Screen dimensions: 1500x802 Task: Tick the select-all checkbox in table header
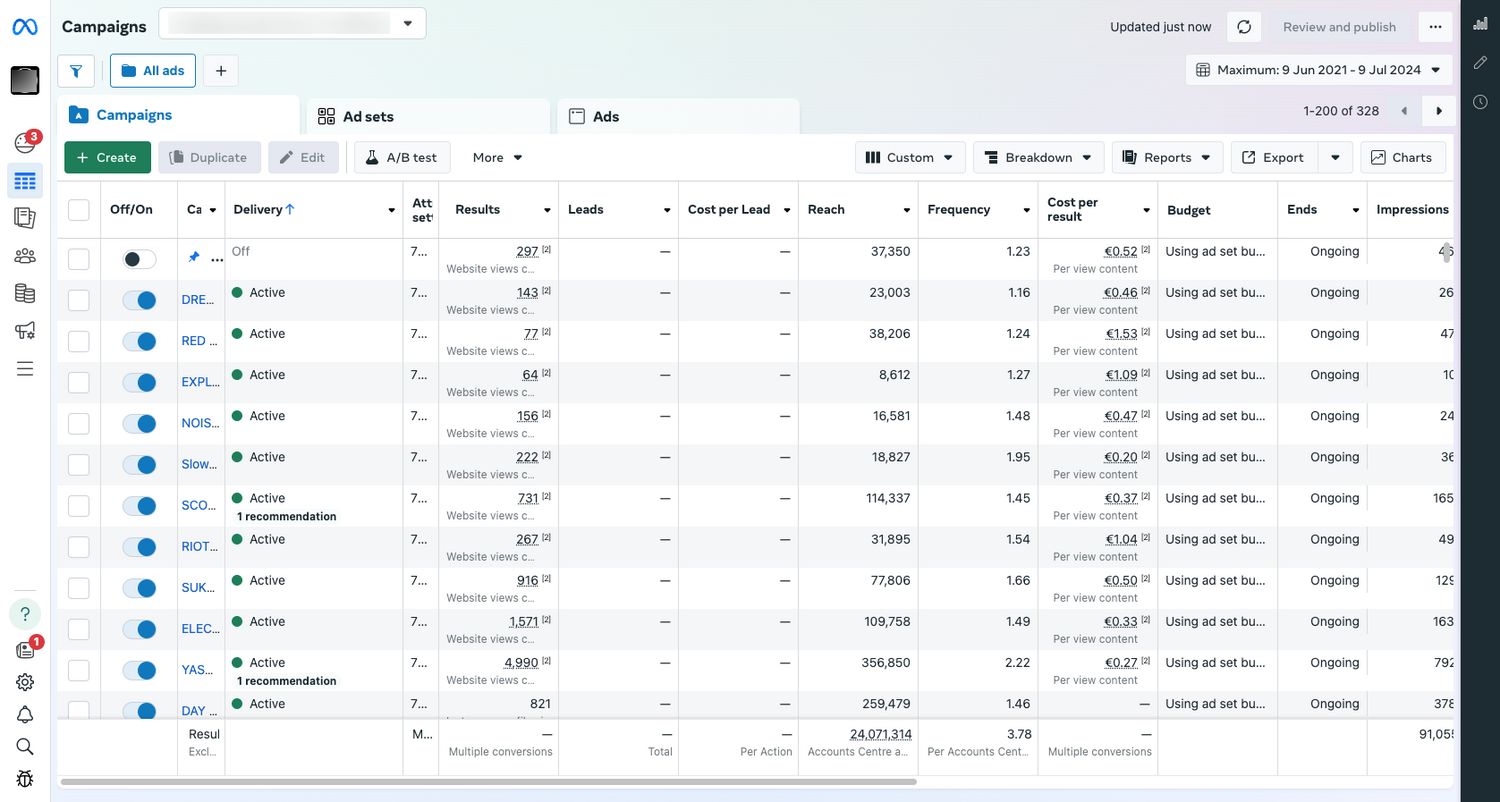(78, 210)
